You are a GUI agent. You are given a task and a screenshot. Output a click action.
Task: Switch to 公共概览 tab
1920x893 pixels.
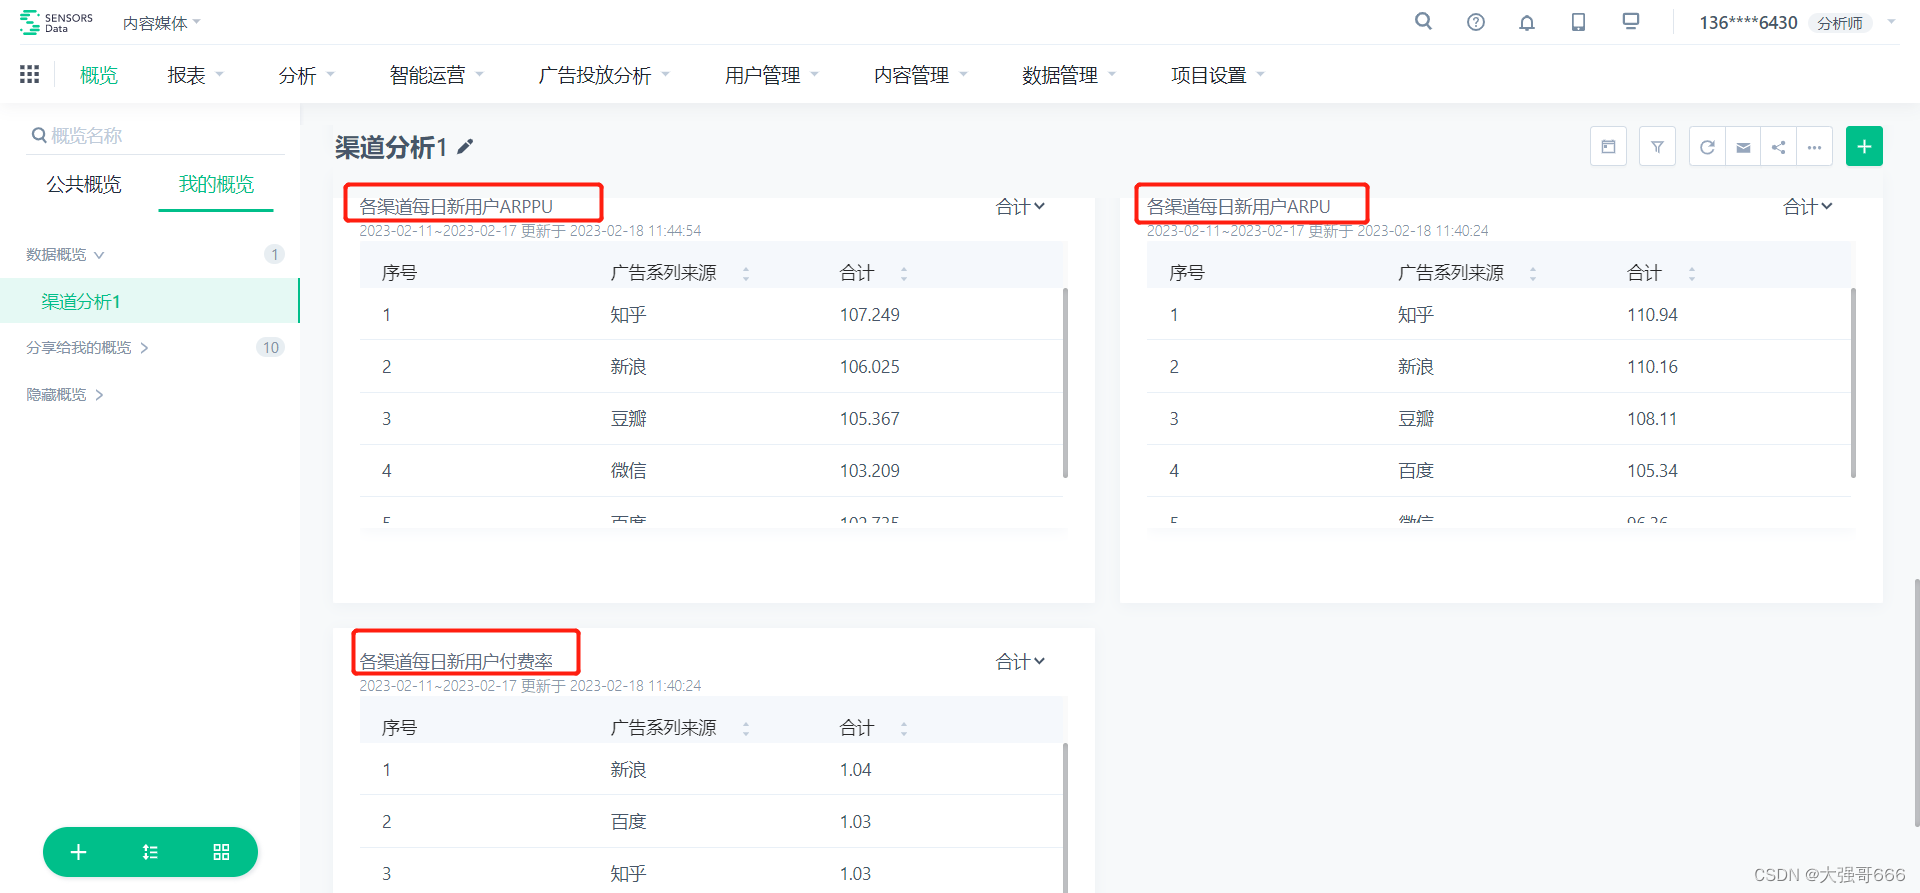pos(84,184)
